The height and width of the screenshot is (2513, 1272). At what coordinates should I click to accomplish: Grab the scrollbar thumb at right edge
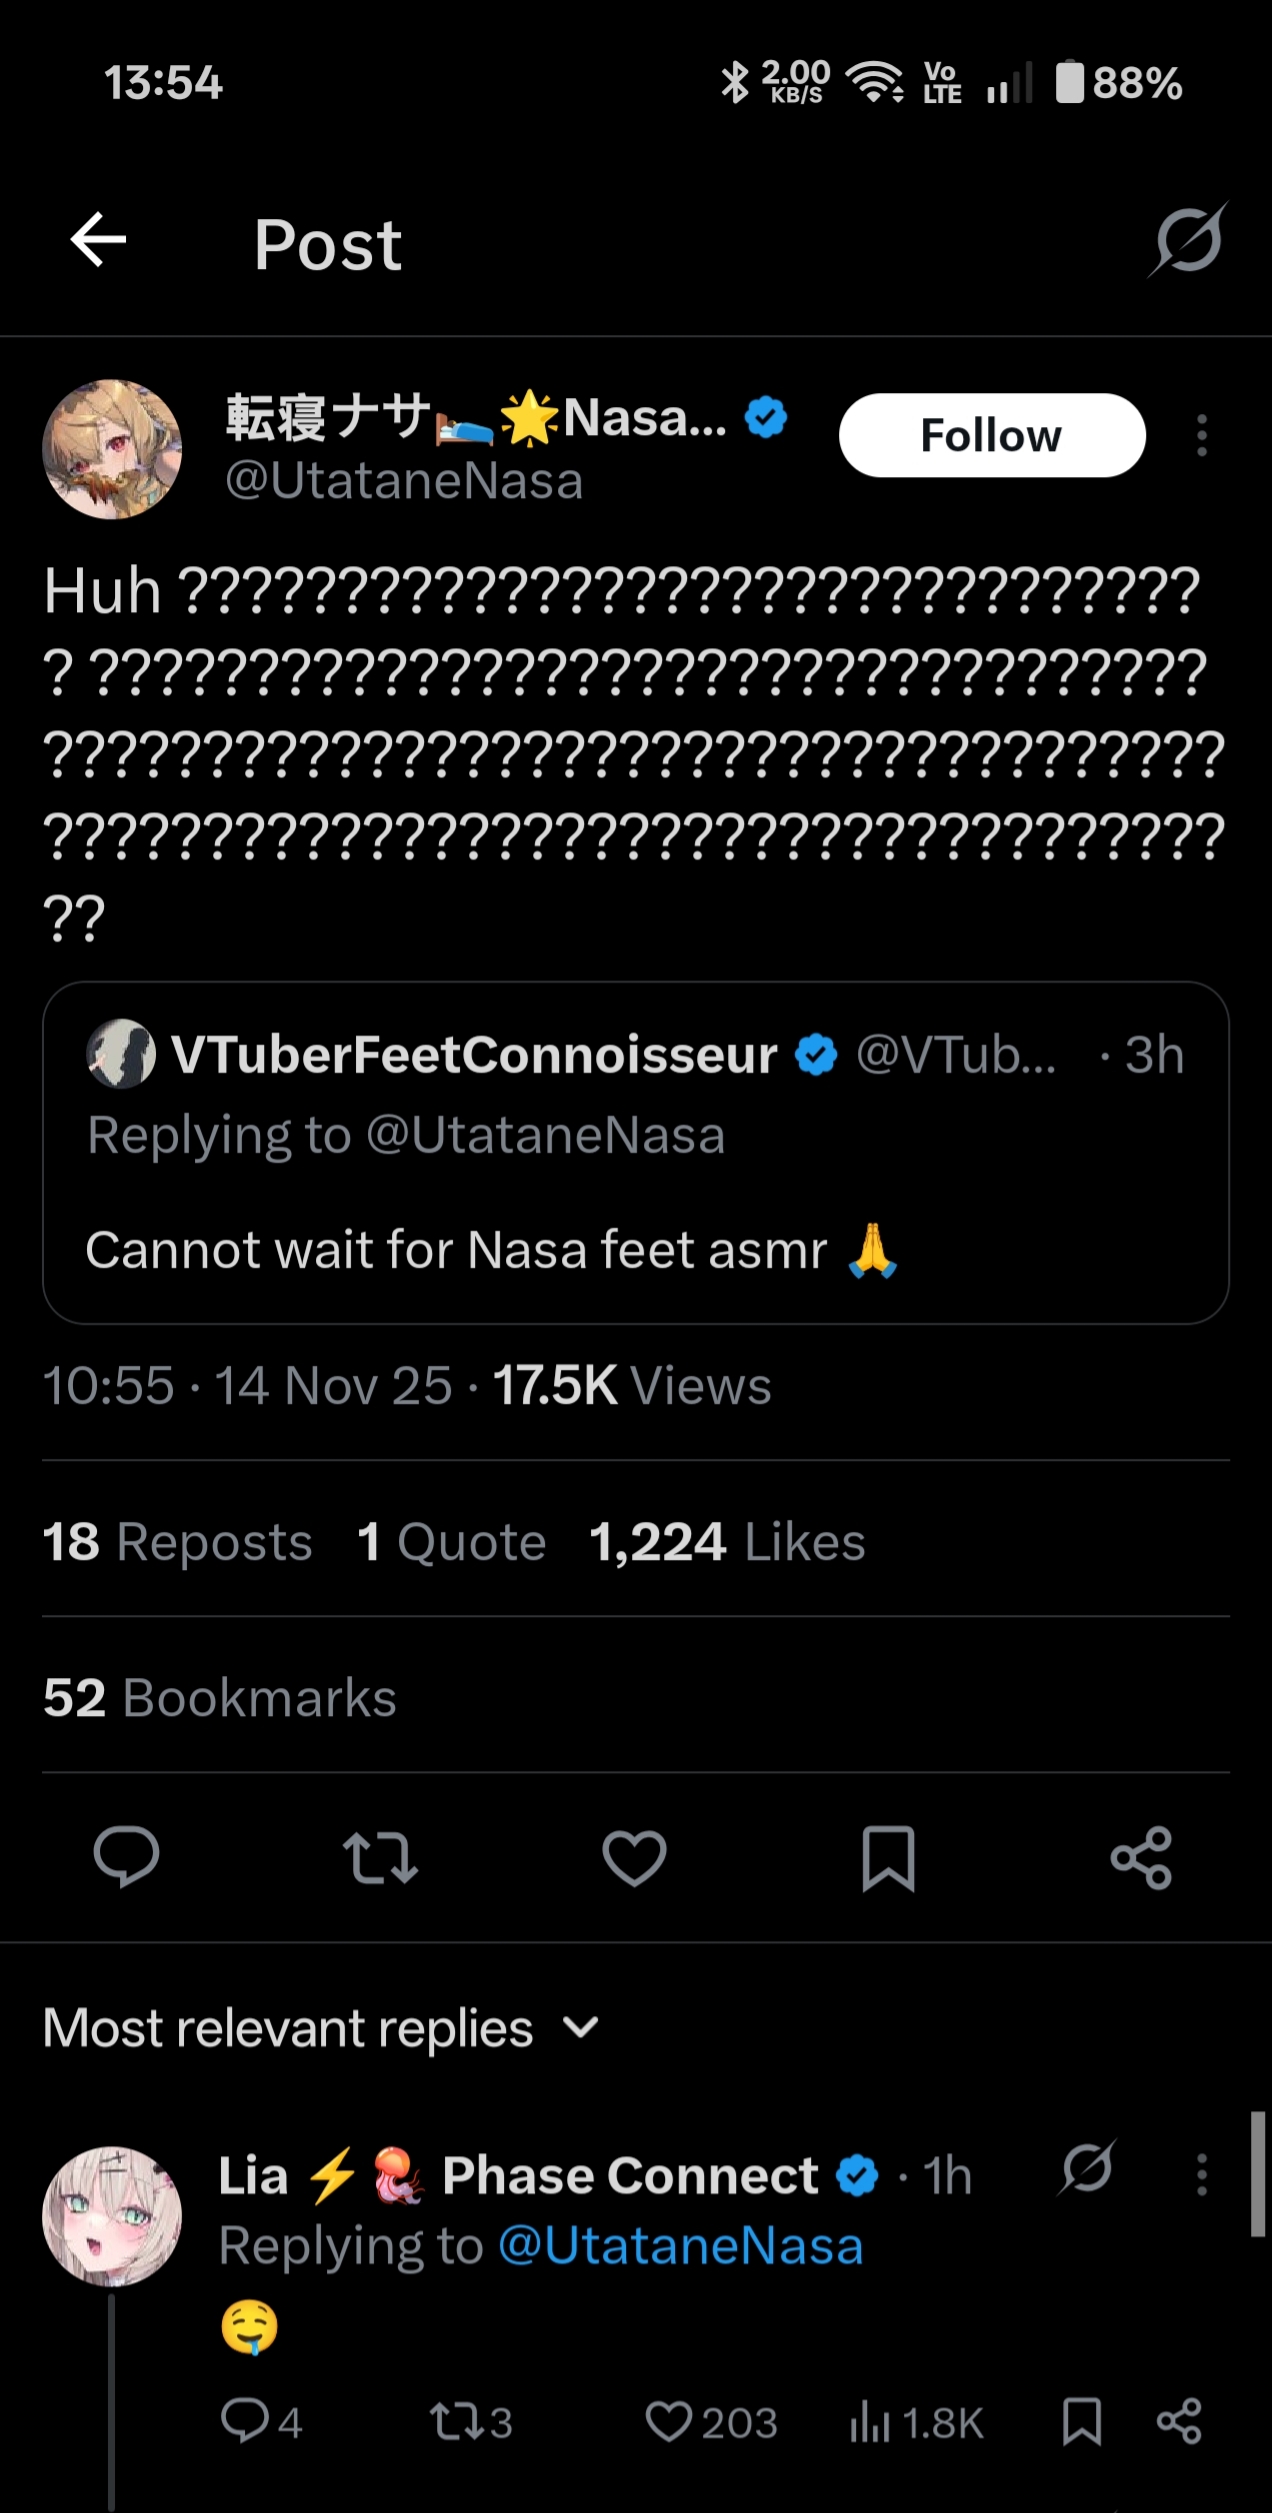pyautogui.click(x=1258, y=2173)
